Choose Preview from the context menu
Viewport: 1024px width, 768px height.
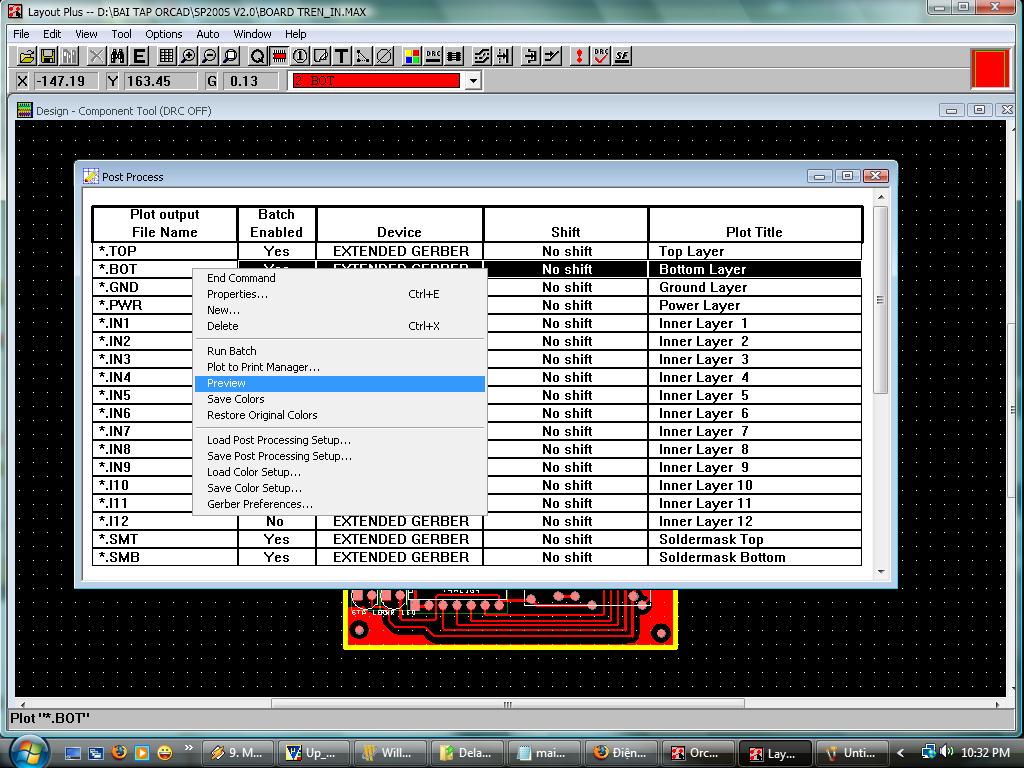tap(340, 383)
